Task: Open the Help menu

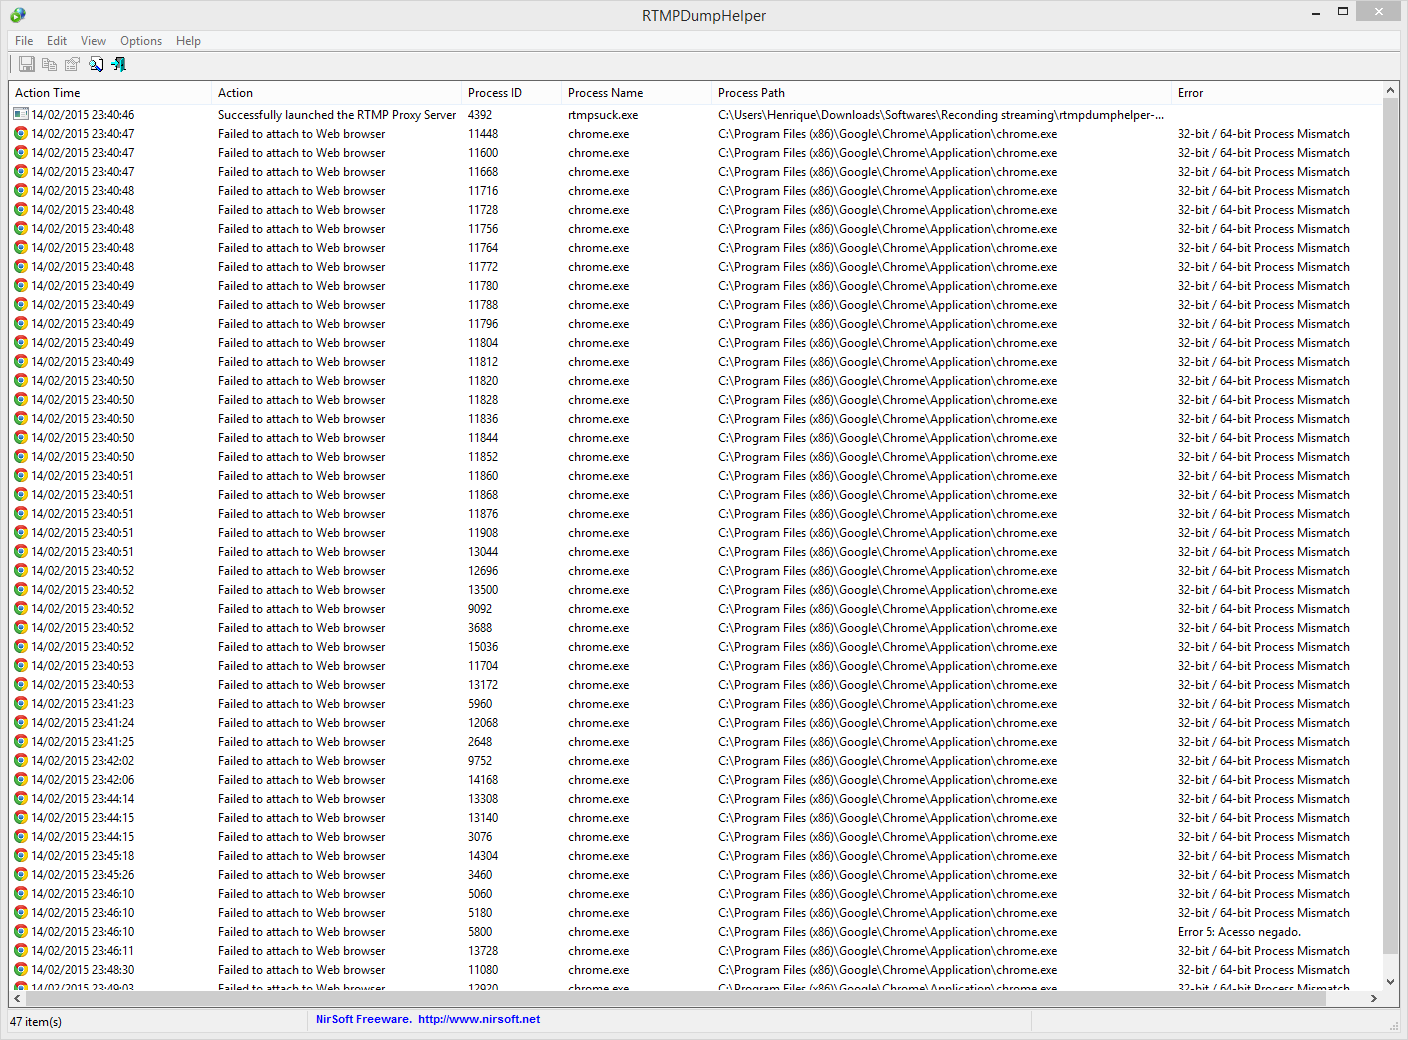Action: [188, 41]
